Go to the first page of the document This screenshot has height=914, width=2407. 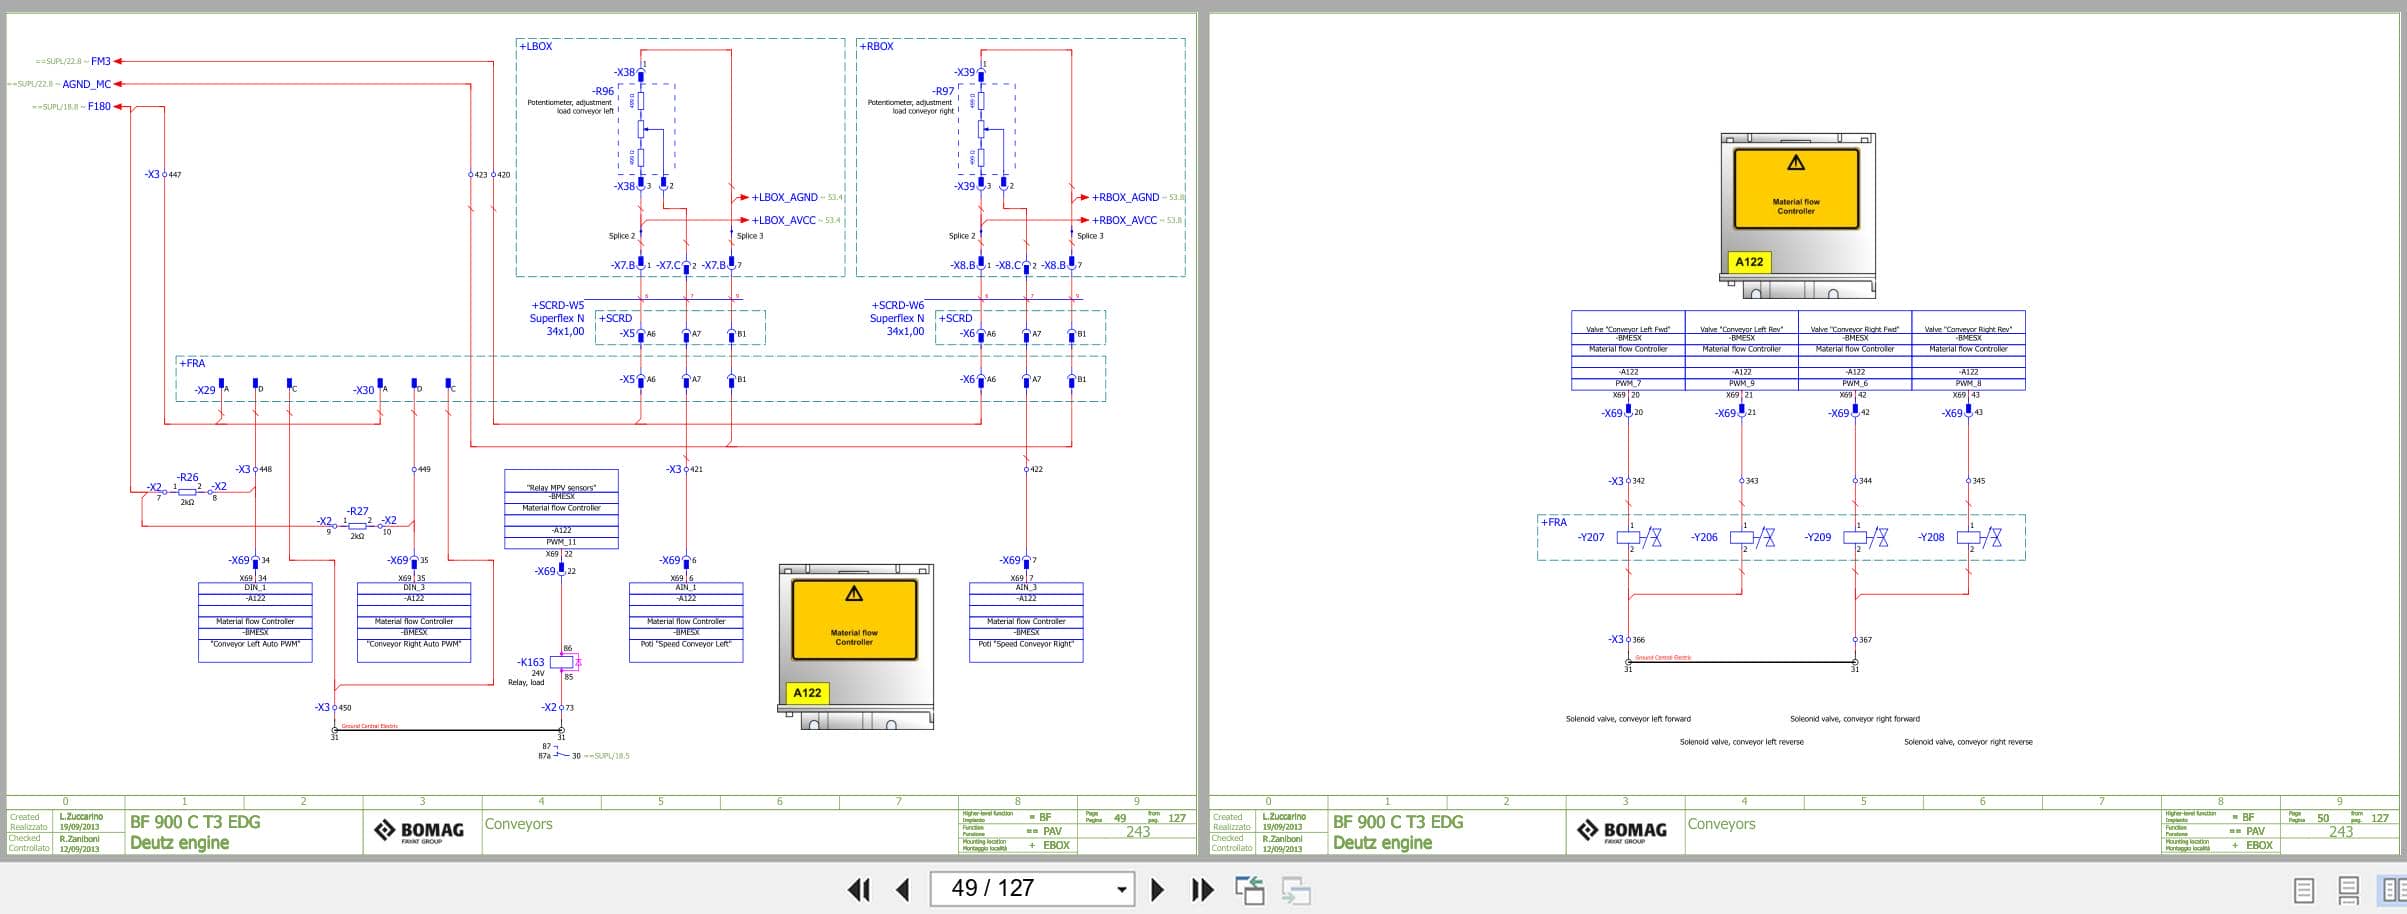click(860, 889)
